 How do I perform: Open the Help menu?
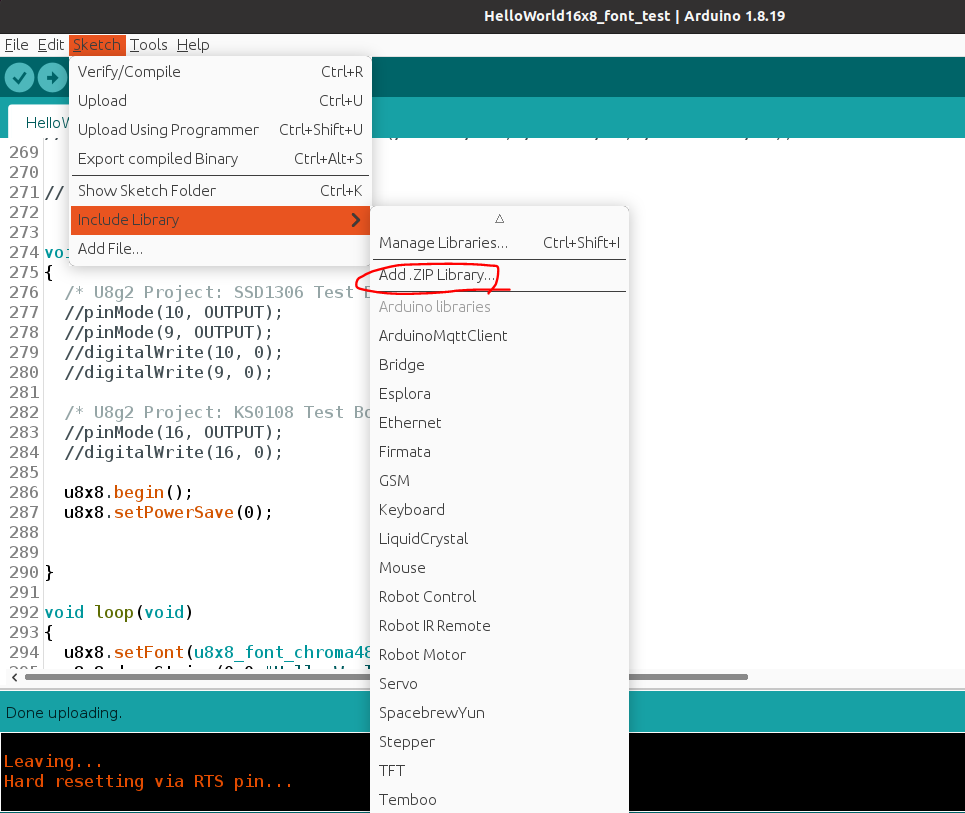pyautogui.click(x=193, y=45)
